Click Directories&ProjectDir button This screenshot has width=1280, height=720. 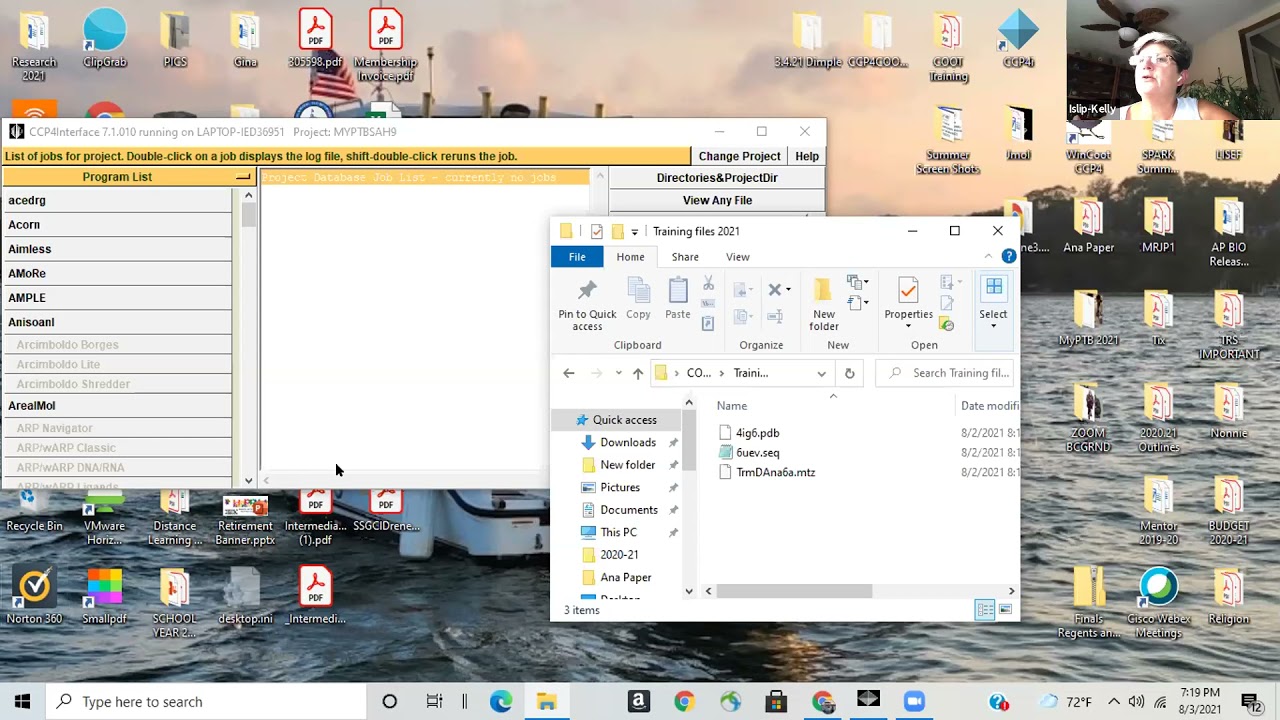(717, 178)
